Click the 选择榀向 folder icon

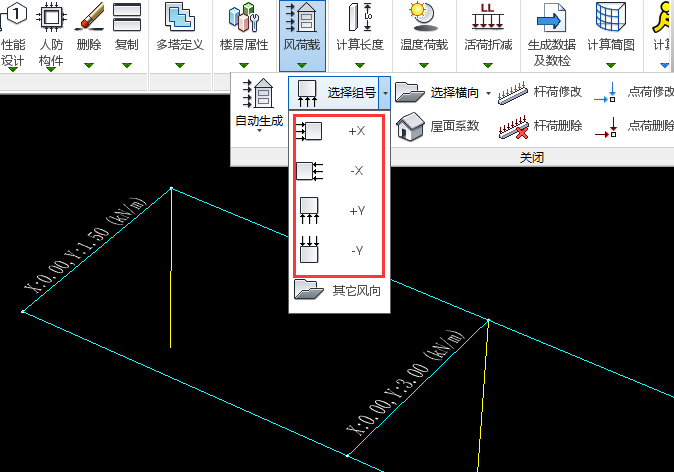(x=409, y=92)
